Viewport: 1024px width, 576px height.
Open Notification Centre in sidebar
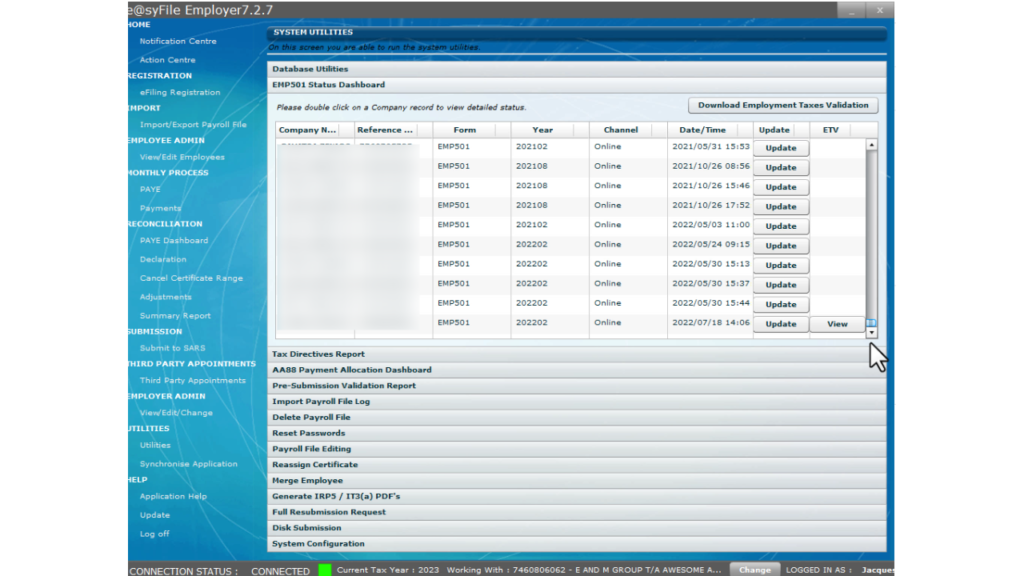[178, 41]
